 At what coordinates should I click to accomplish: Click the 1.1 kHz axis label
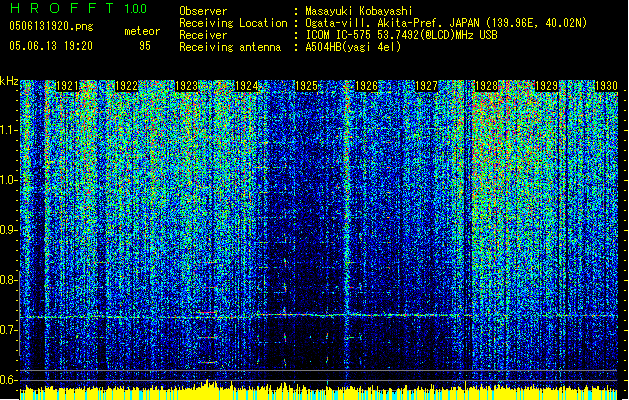click(x=8, y=130)
